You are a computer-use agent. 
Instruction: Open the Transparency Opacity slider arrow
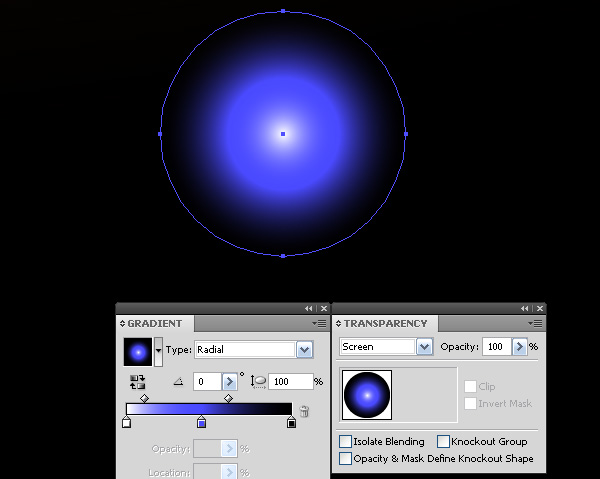[x=519, y=347]
